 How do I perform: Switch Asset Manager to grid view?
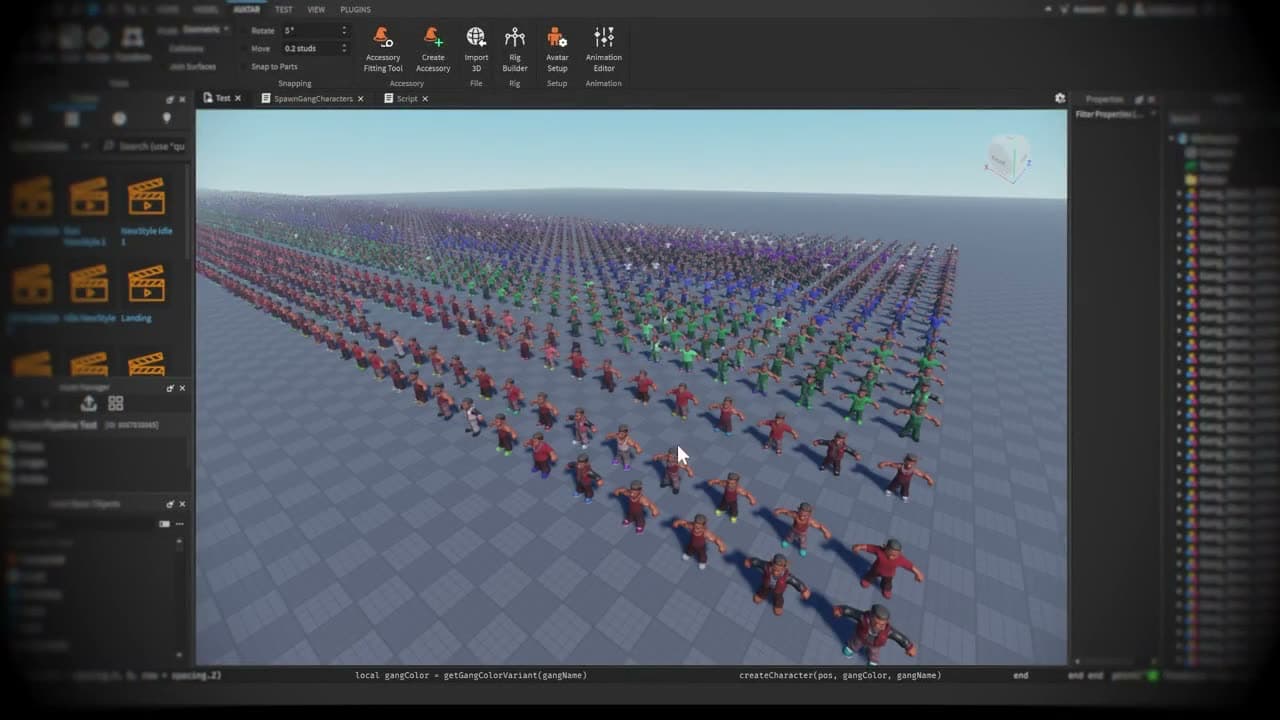click(115, 403)
